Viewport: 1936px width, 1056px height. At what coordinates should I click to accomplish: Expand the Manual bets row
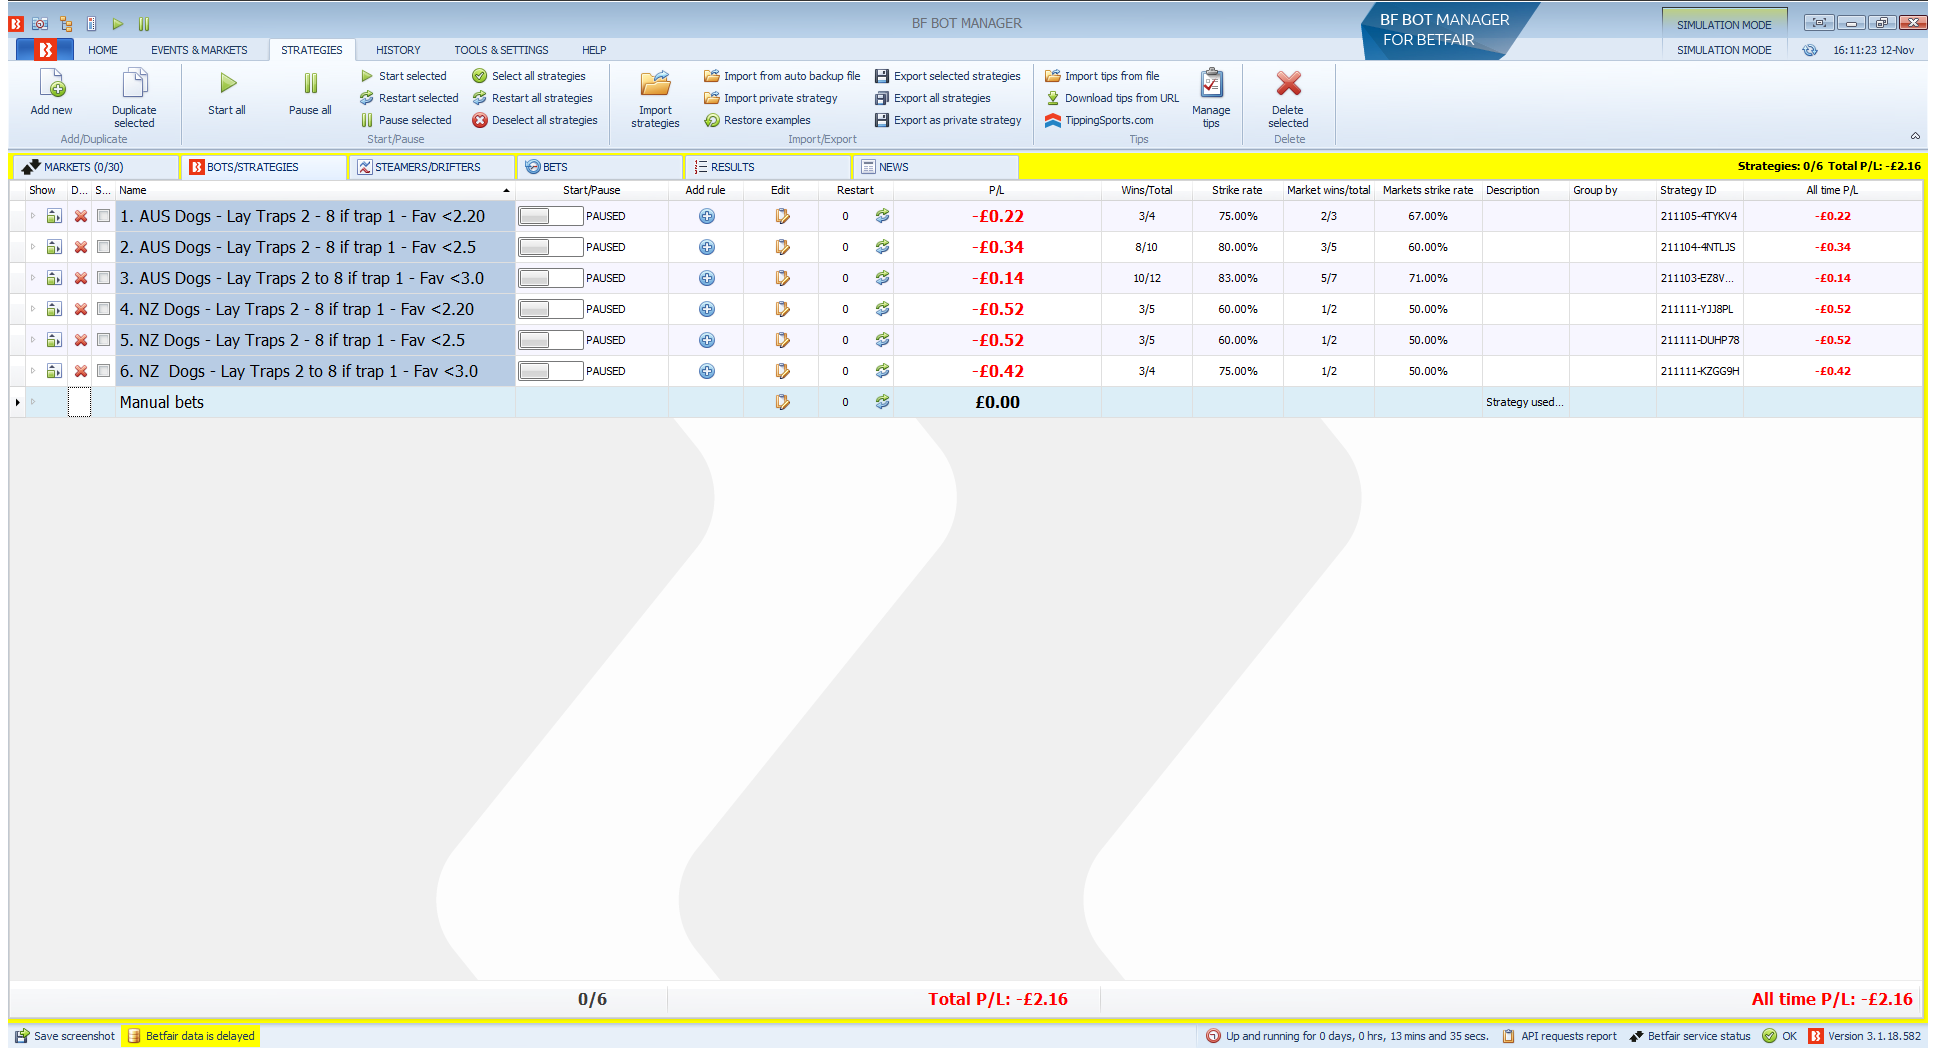point(33,402)
